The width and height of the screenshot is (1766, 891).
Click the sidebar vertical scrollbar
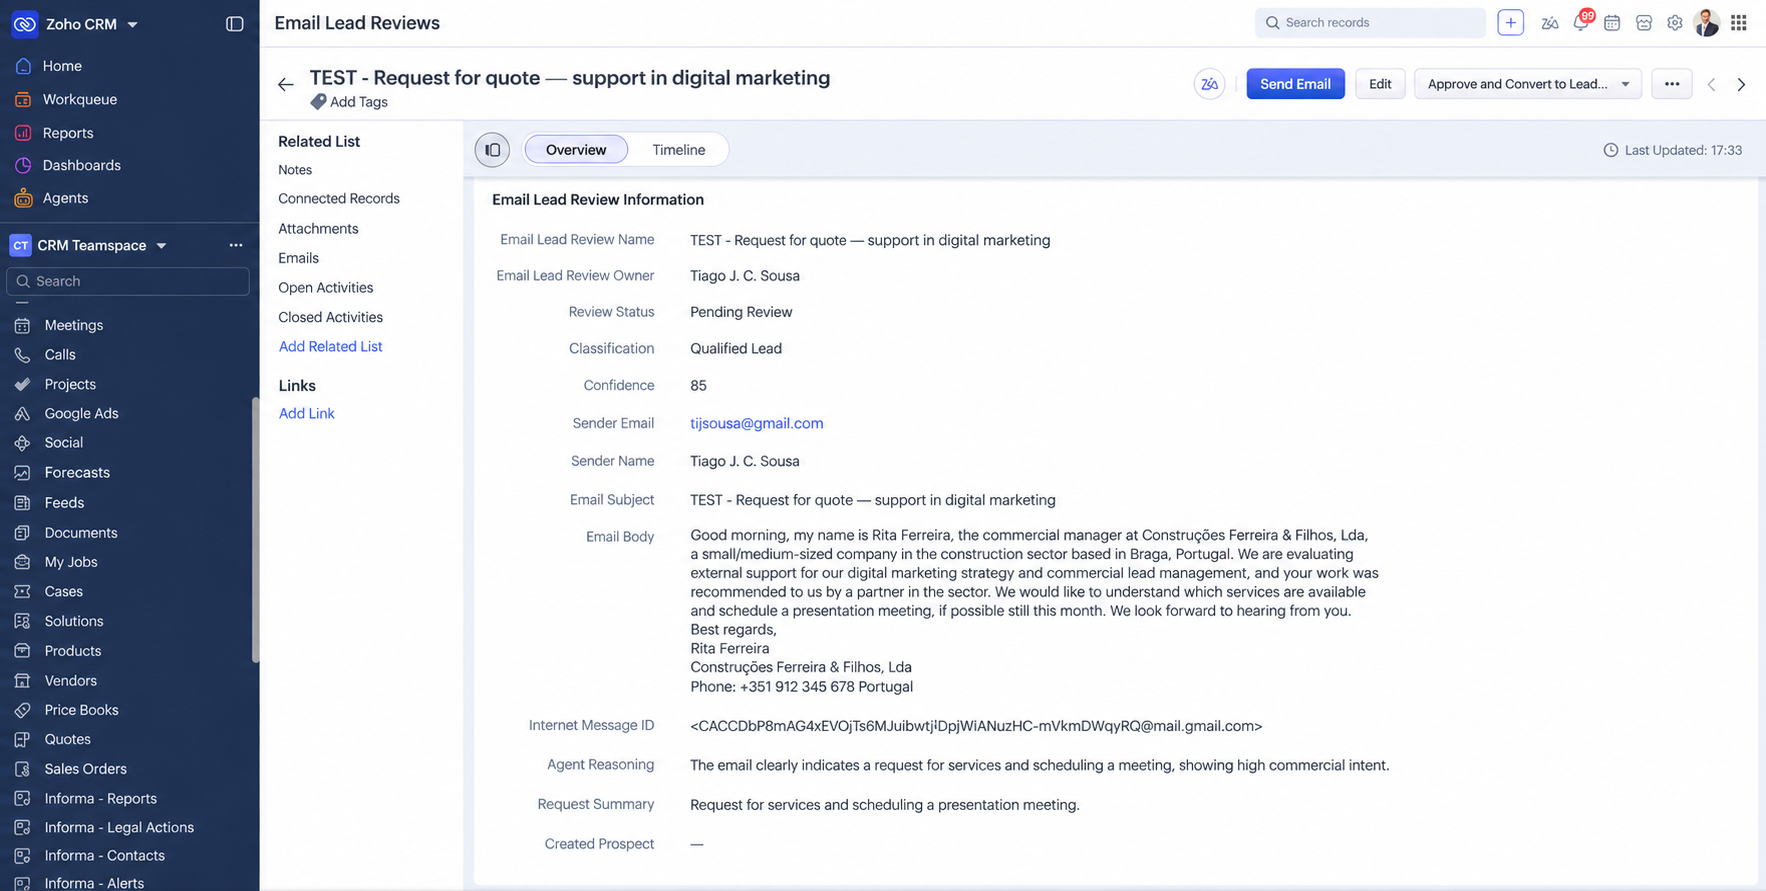[255, 530]
